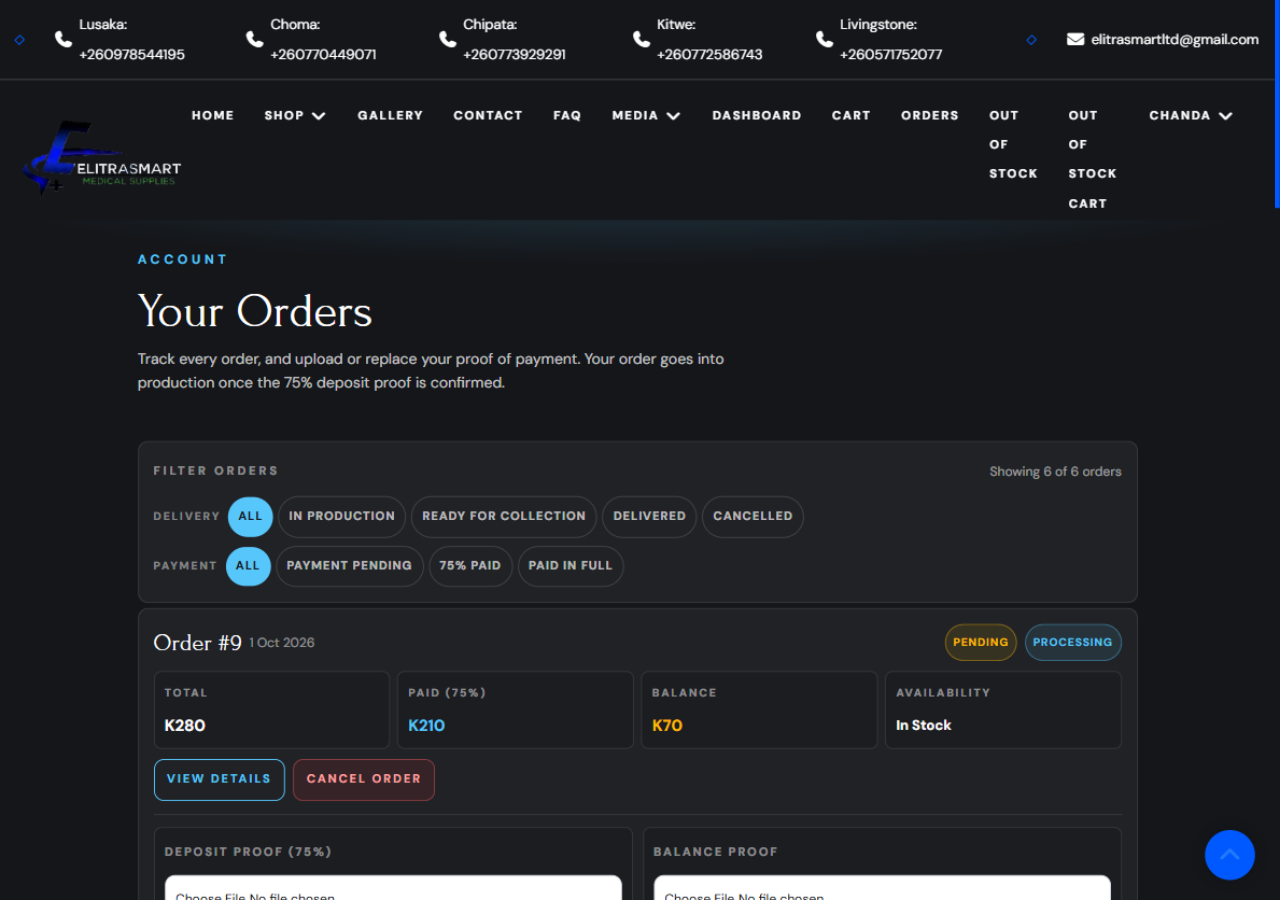
Task: Open the Orders nav link
Action: (930, 115)
